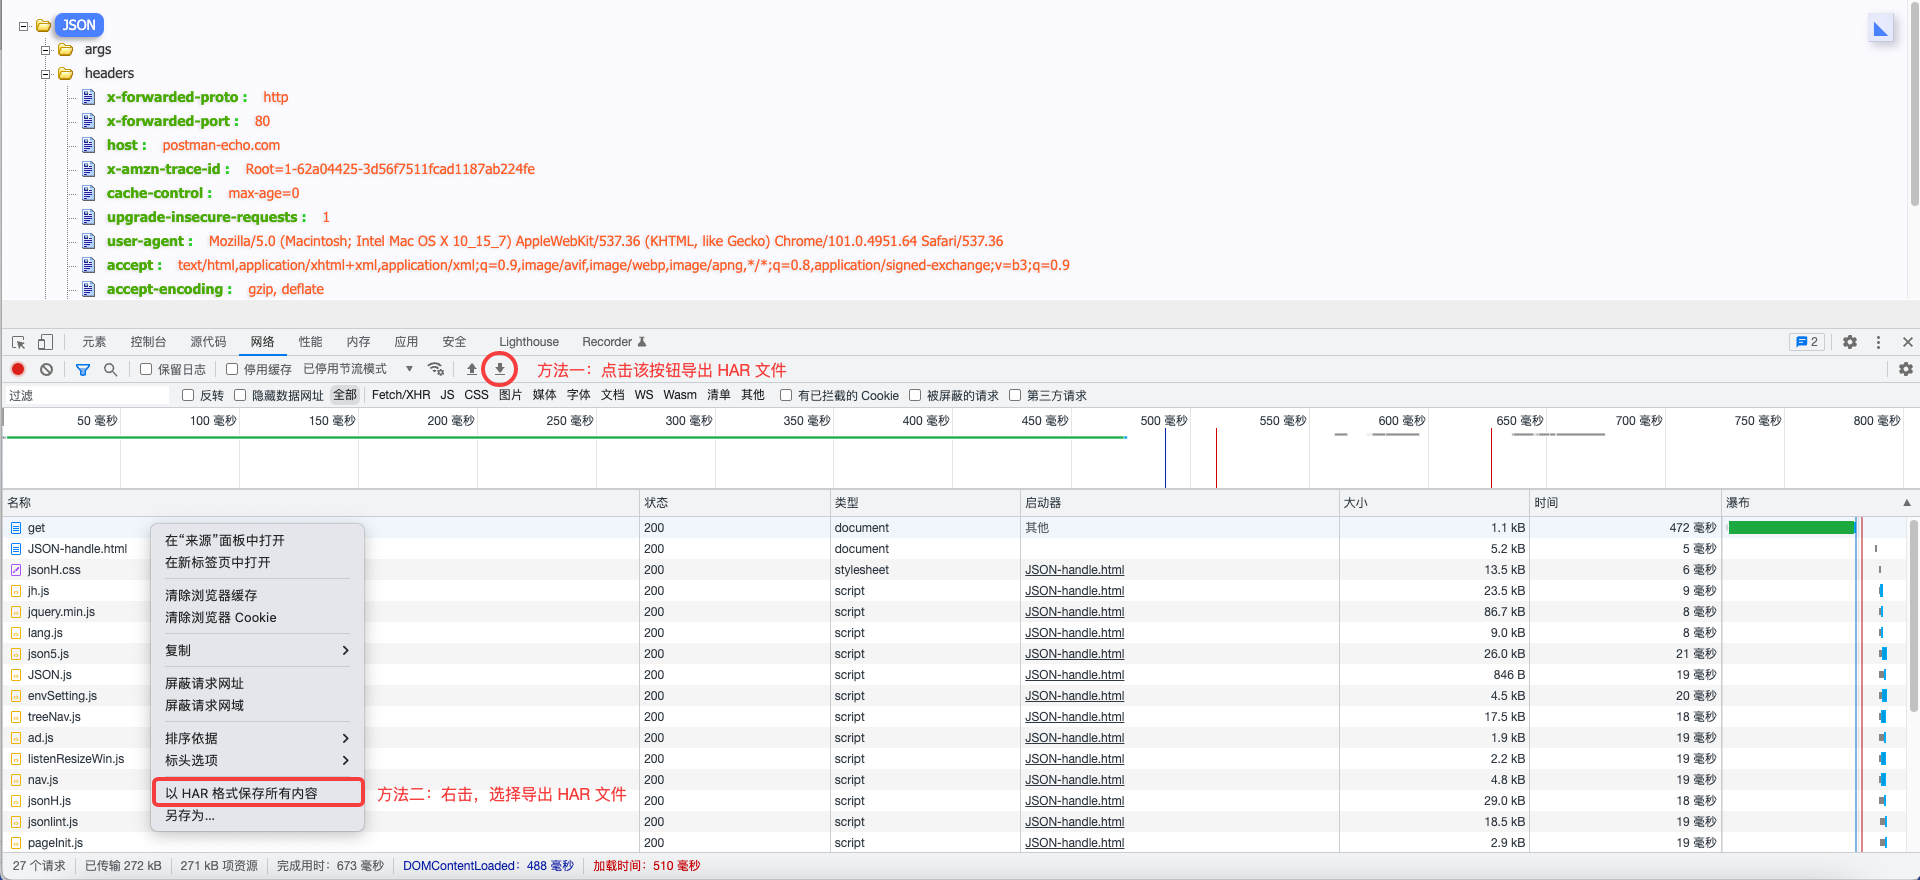Open the Recorder tab
The image size is (1920, 880).
[614, 342]
